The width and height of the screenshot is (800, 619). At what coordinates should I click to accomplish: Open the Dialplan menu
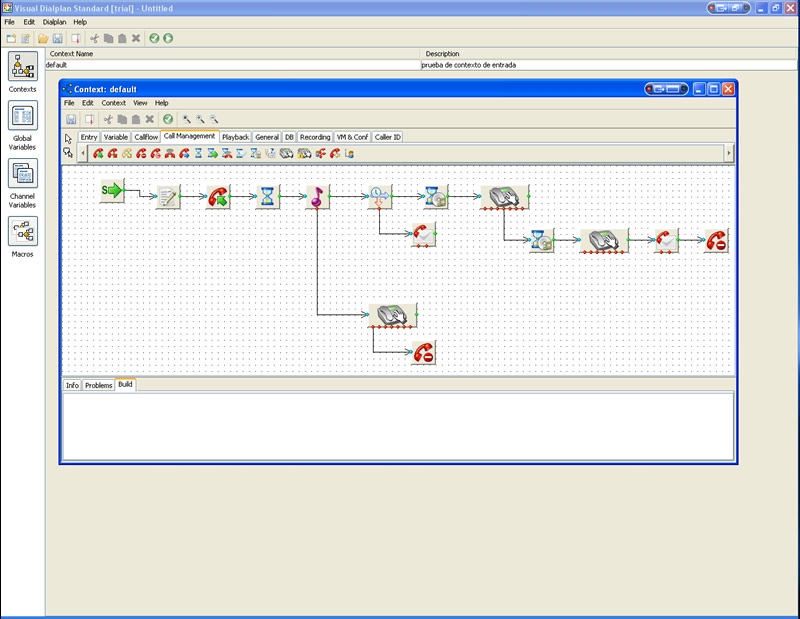click(x=54, y=22)
